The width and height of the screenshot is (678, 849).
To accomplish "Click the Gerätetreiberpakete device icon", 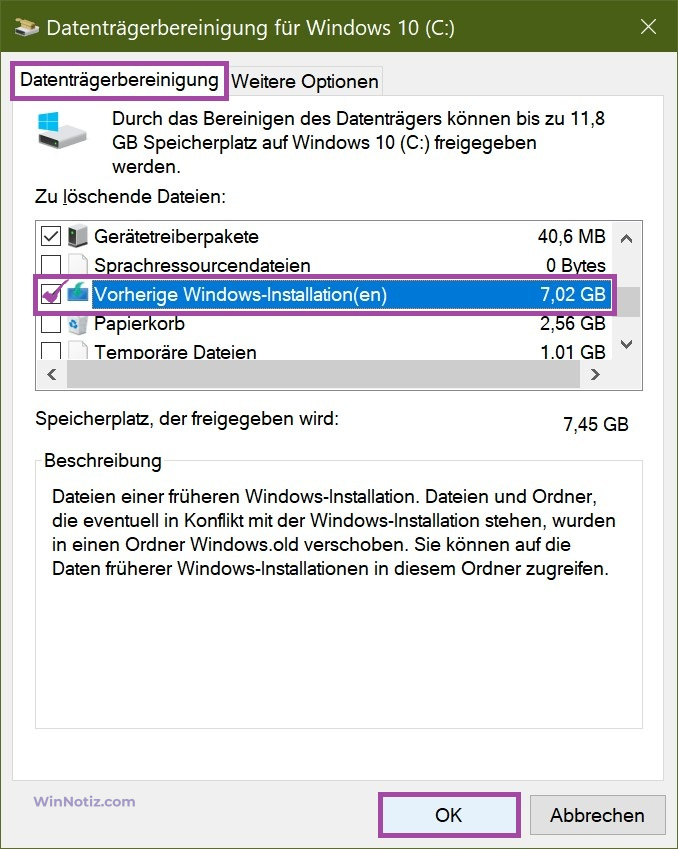I will pyautogui.click(x=77, y=237).
